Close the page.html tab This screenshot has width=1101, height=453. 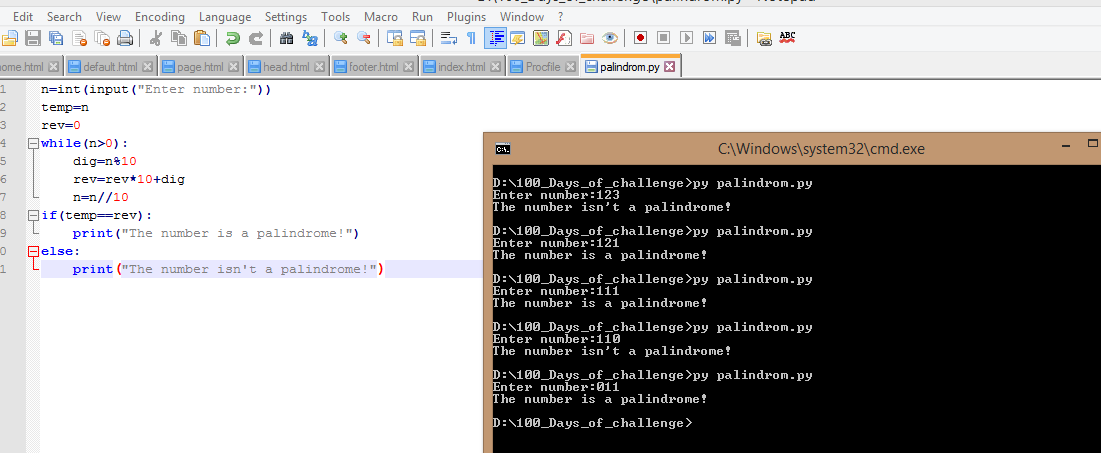coord(233,67)
